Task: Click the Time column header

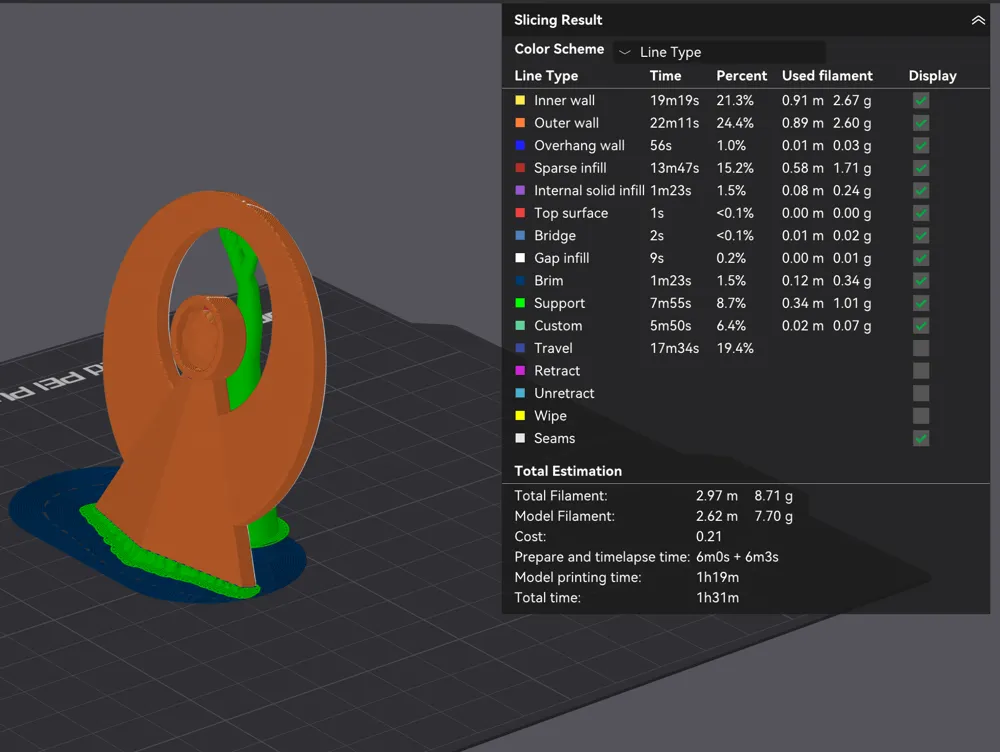Action: [665, 76]
